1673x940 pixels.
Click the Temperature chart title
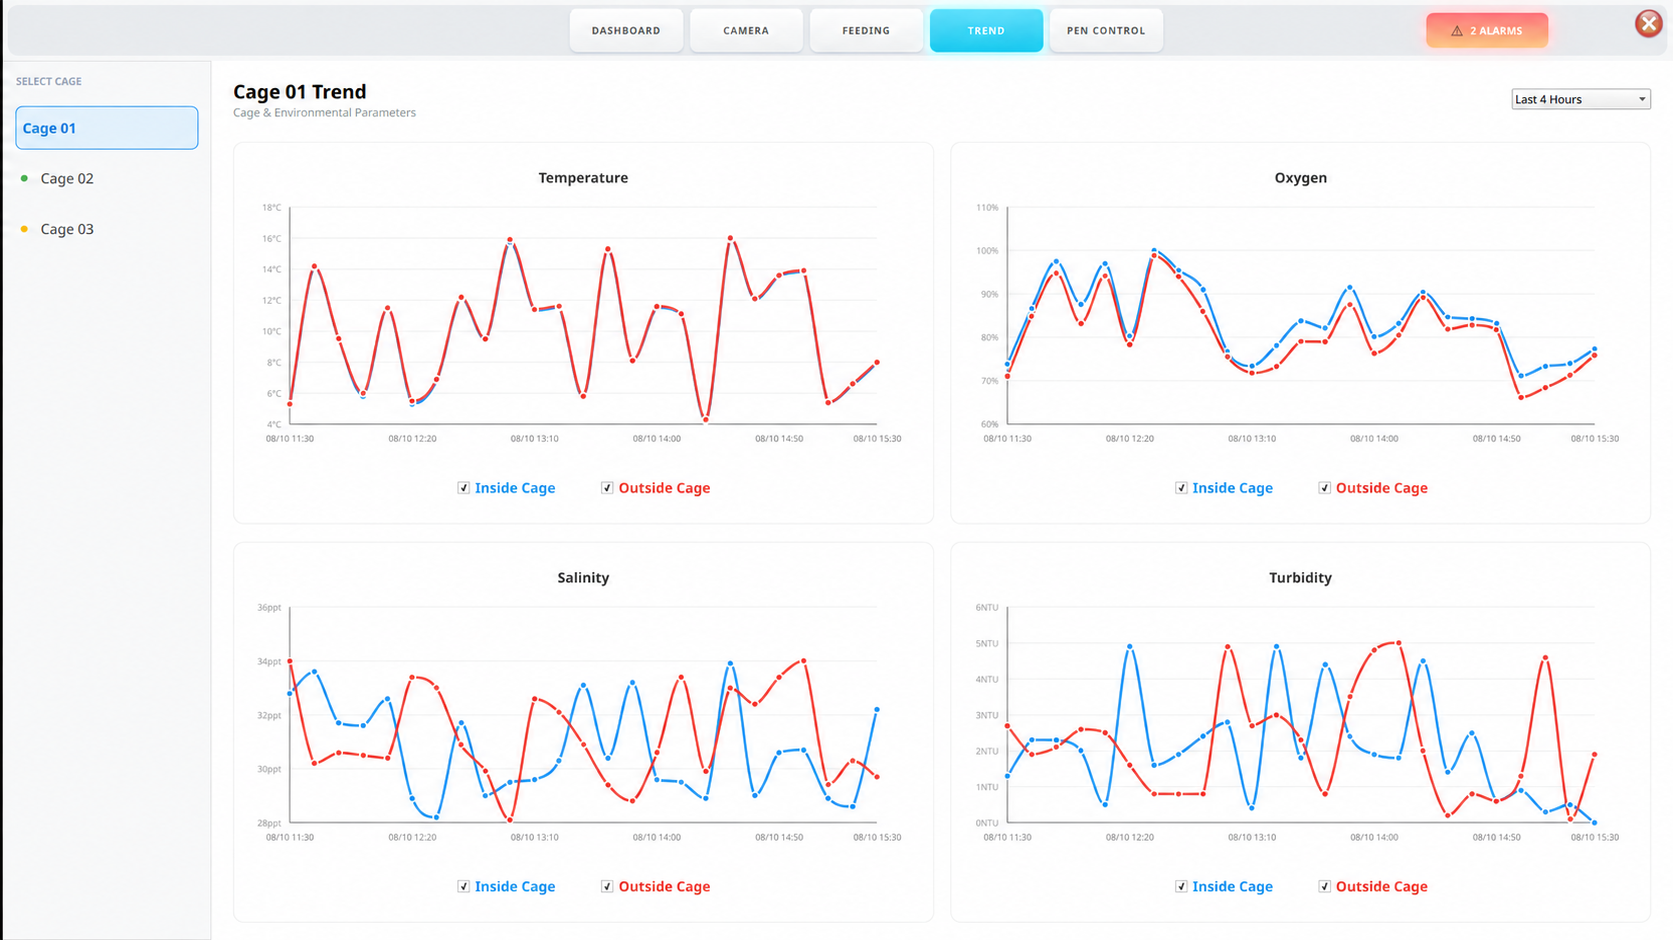(x=583, y=178)
